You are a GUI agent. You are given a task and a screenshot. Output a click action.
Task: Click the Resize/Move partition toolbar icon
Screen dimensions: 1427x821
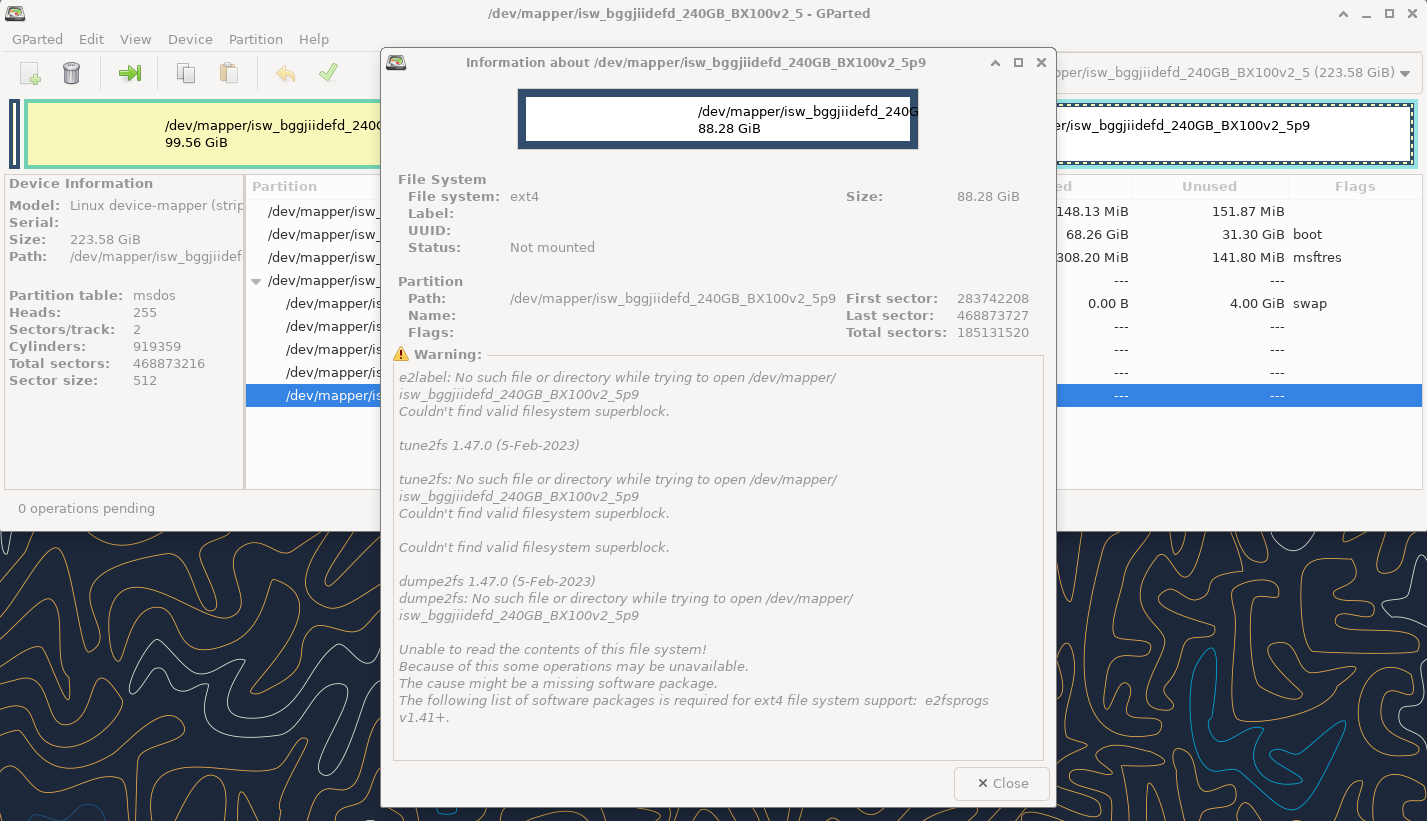130,73
